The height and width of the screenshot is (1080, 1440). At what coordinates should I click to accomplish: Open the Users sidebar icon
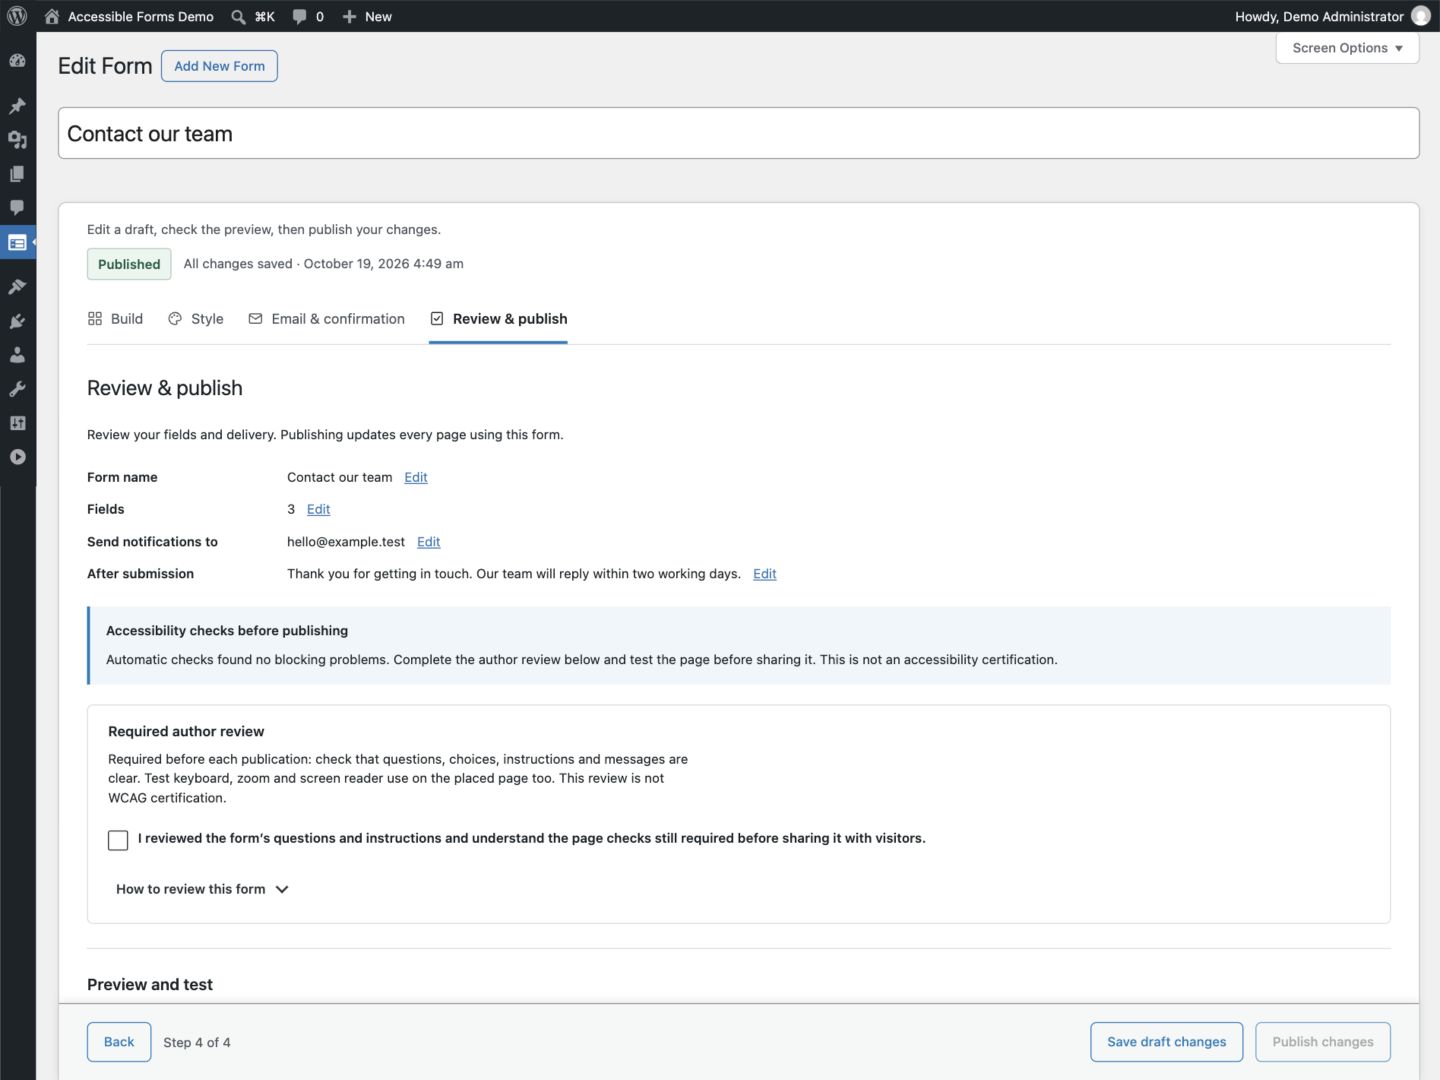(x=17, y=355)
